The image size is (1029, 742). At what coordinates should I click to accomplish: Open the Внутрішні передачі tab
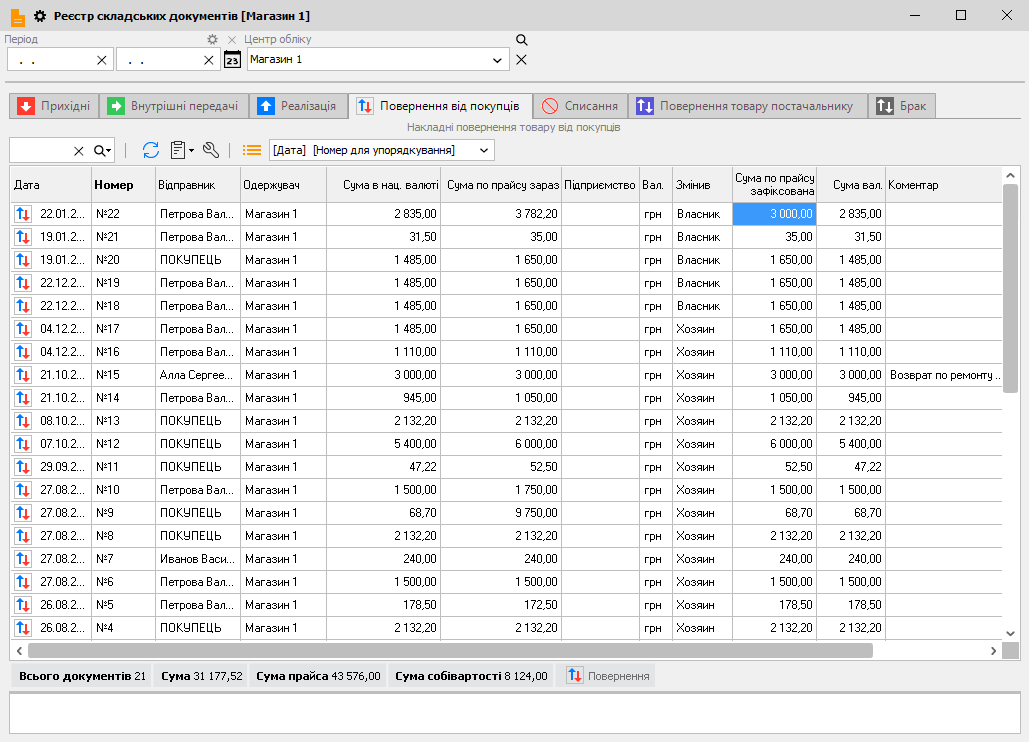(174, 106)
